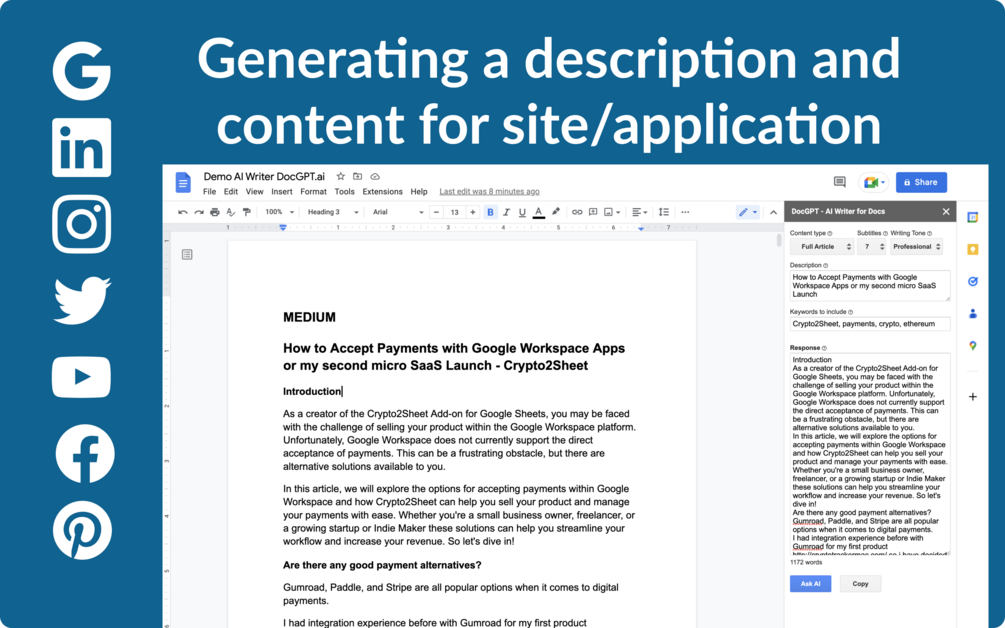This screenshot has height=628, width=1005.
Task: Open the Extensions menu
Action: [383, 192]
